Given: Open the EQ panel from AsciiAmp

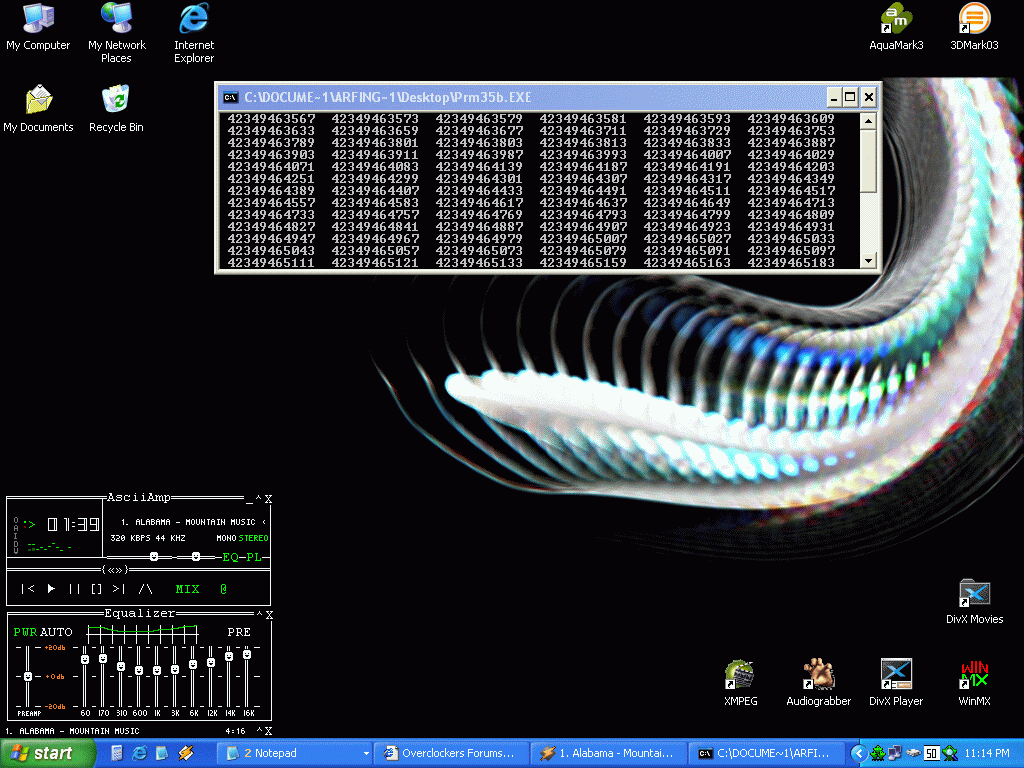Looking at the screenshot, I should [x=231, y=556].
